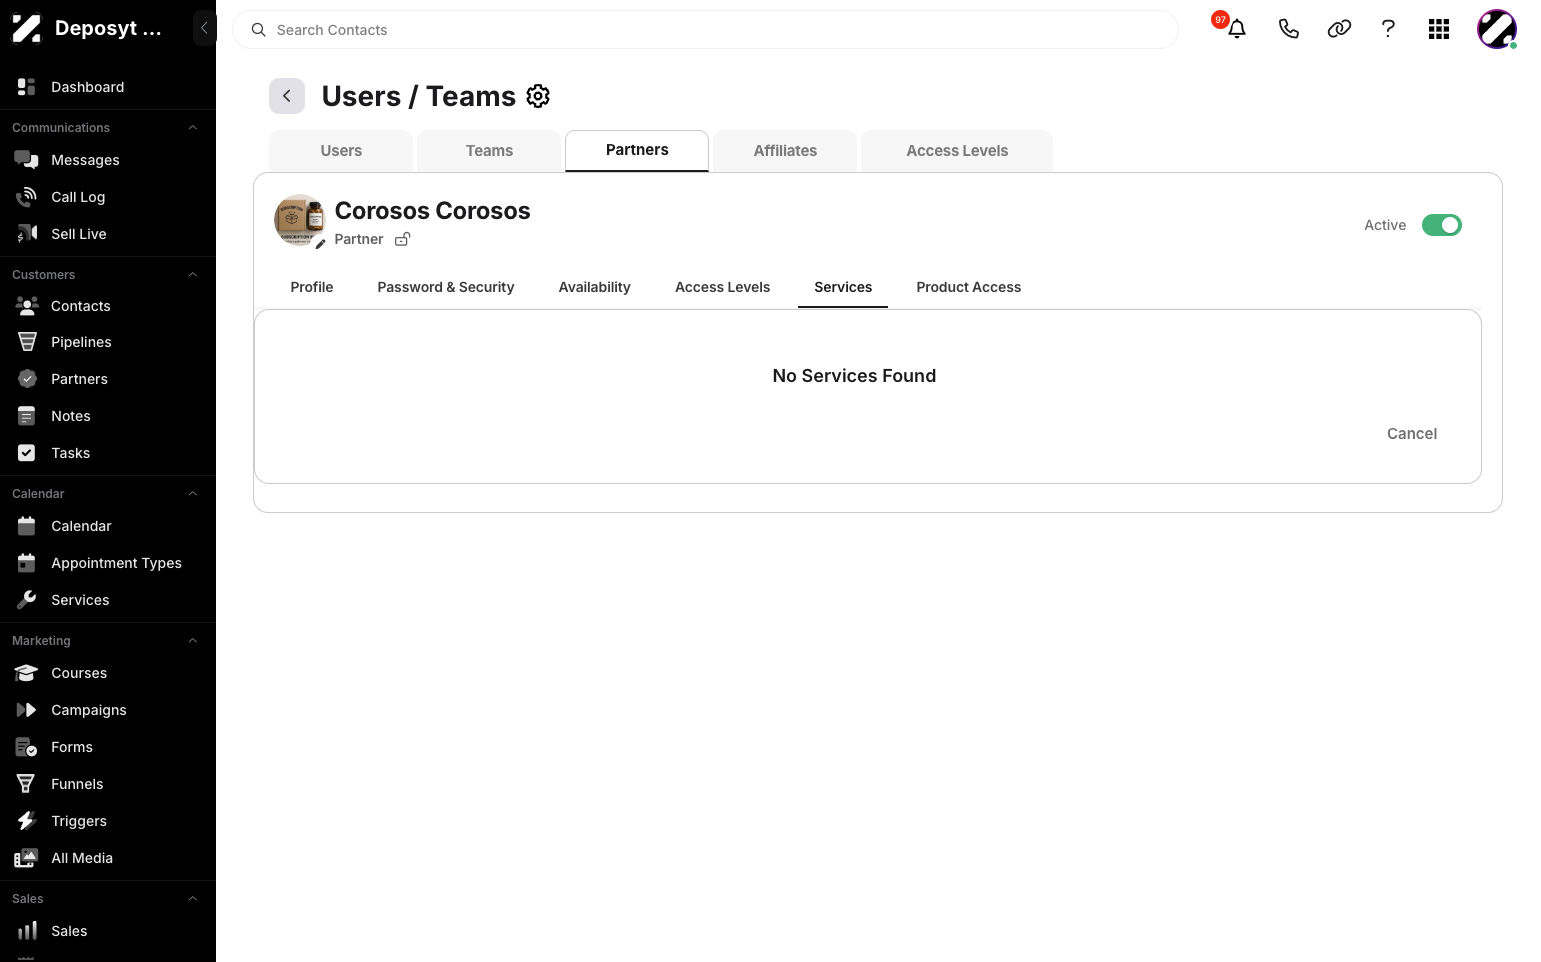Click the Users / Teams settings gear icon

click(538, 96)
